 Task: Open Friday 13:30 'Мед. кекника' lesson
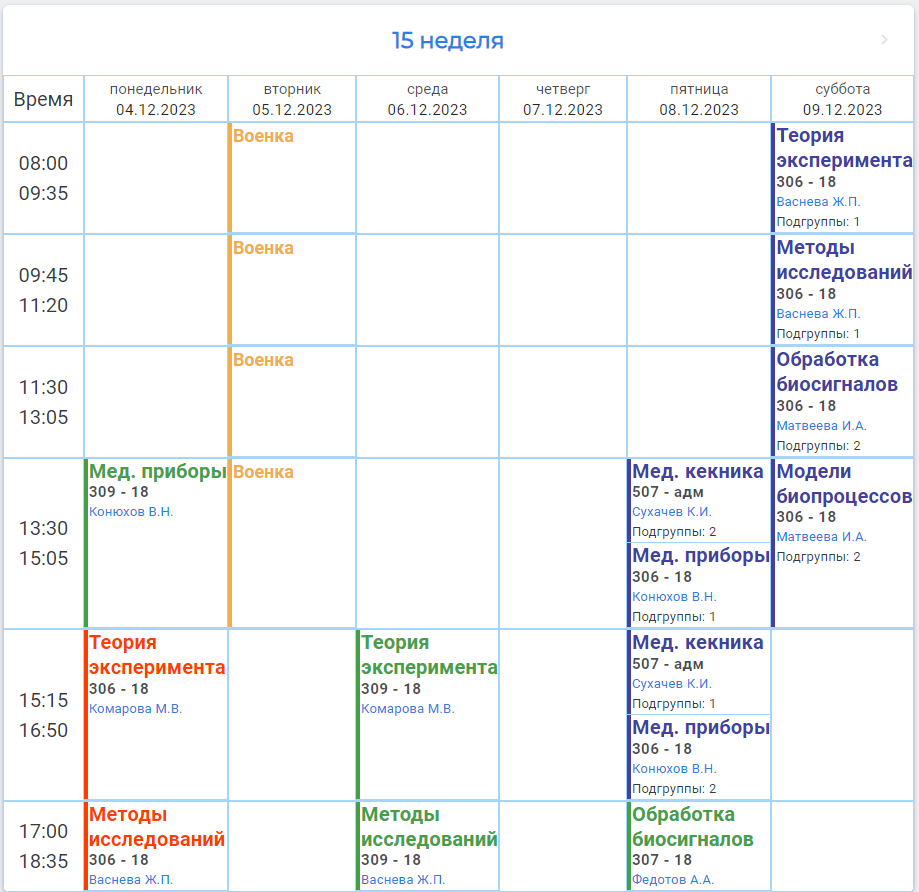(698, 472)
